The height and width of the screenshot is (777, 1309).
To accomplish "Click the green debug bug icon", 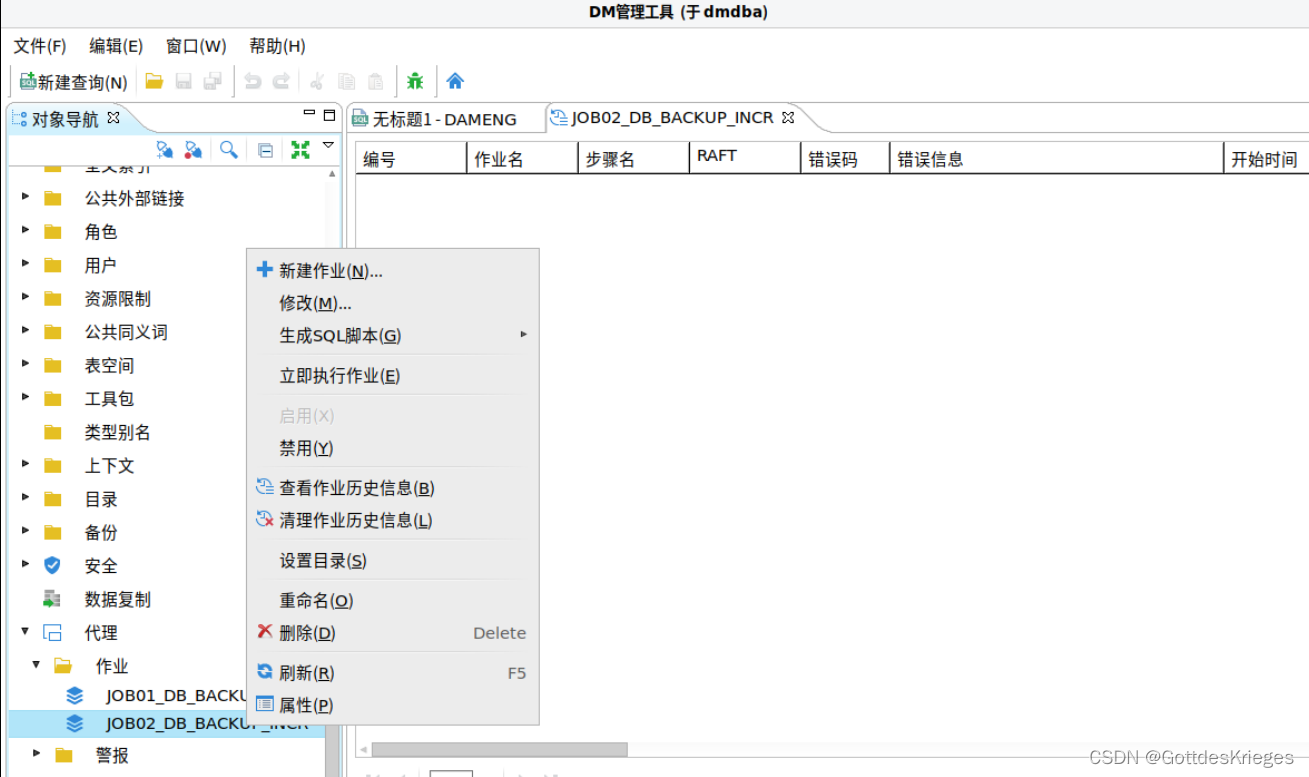I will tap(415, 81).
